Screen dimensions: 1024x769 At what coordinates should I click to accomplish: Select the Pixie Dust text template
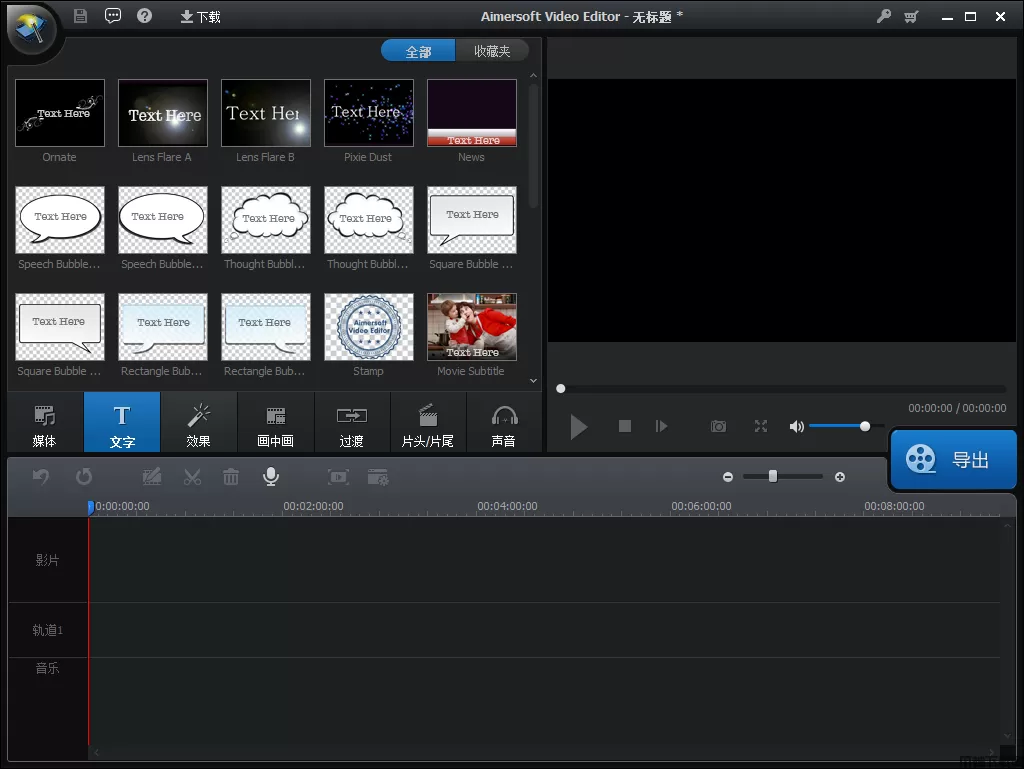[368, 113]
